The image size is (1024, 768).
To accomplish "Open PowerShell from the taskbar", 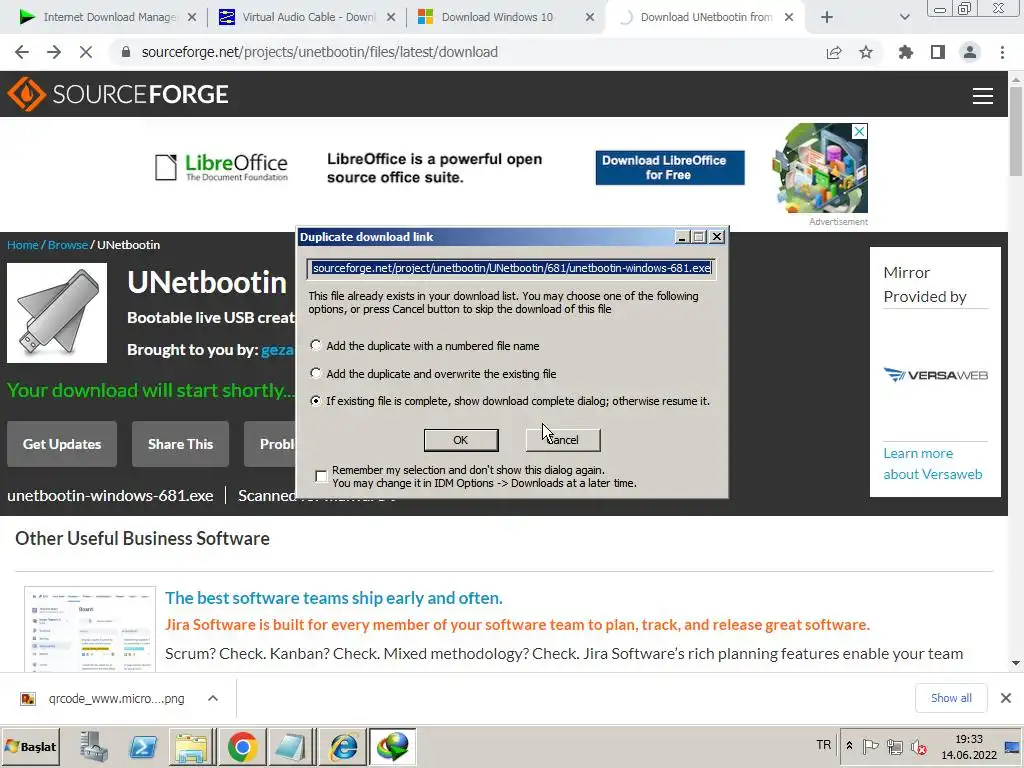I will click(x=143, y=747).
